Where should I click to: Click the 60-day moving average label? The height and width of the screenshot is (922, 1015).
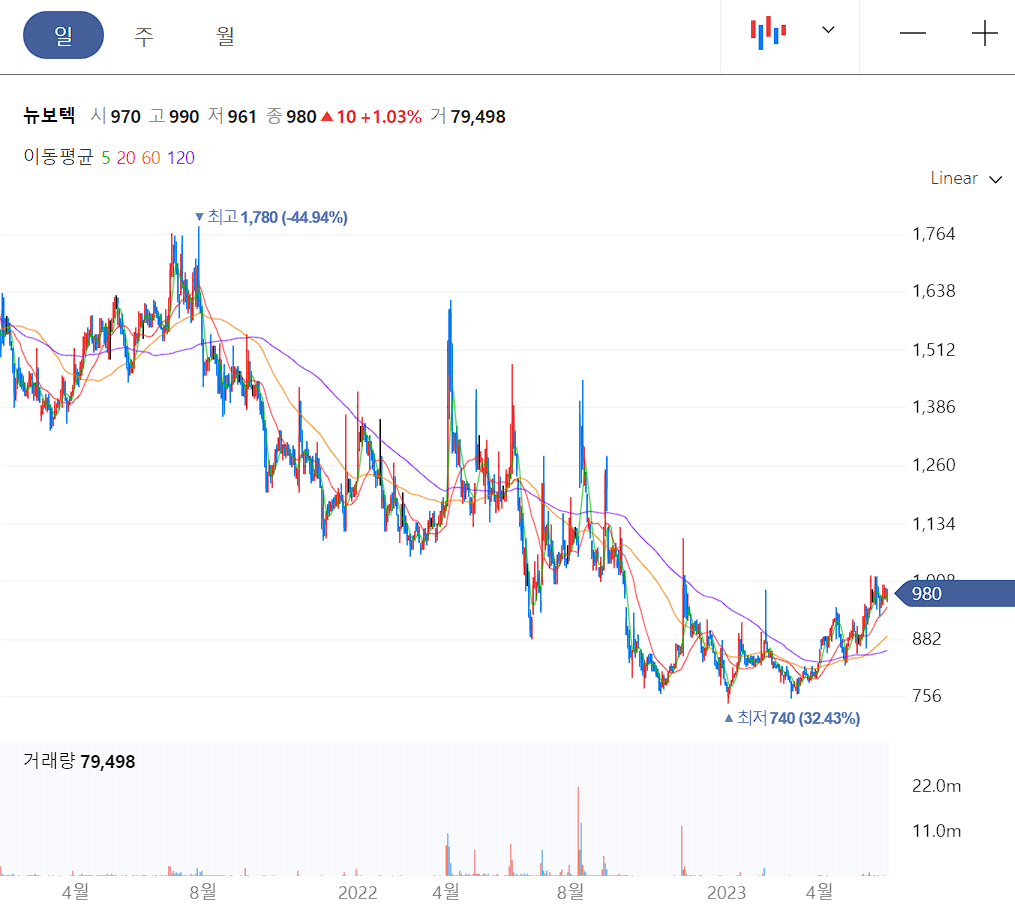click(151, 158)
